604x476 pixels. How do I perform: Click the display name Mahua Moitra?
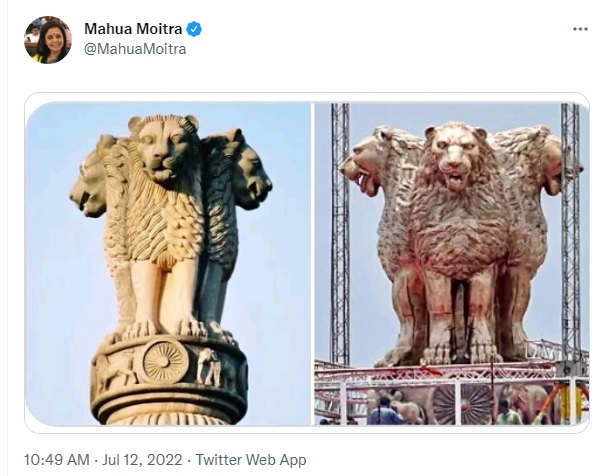133,29
